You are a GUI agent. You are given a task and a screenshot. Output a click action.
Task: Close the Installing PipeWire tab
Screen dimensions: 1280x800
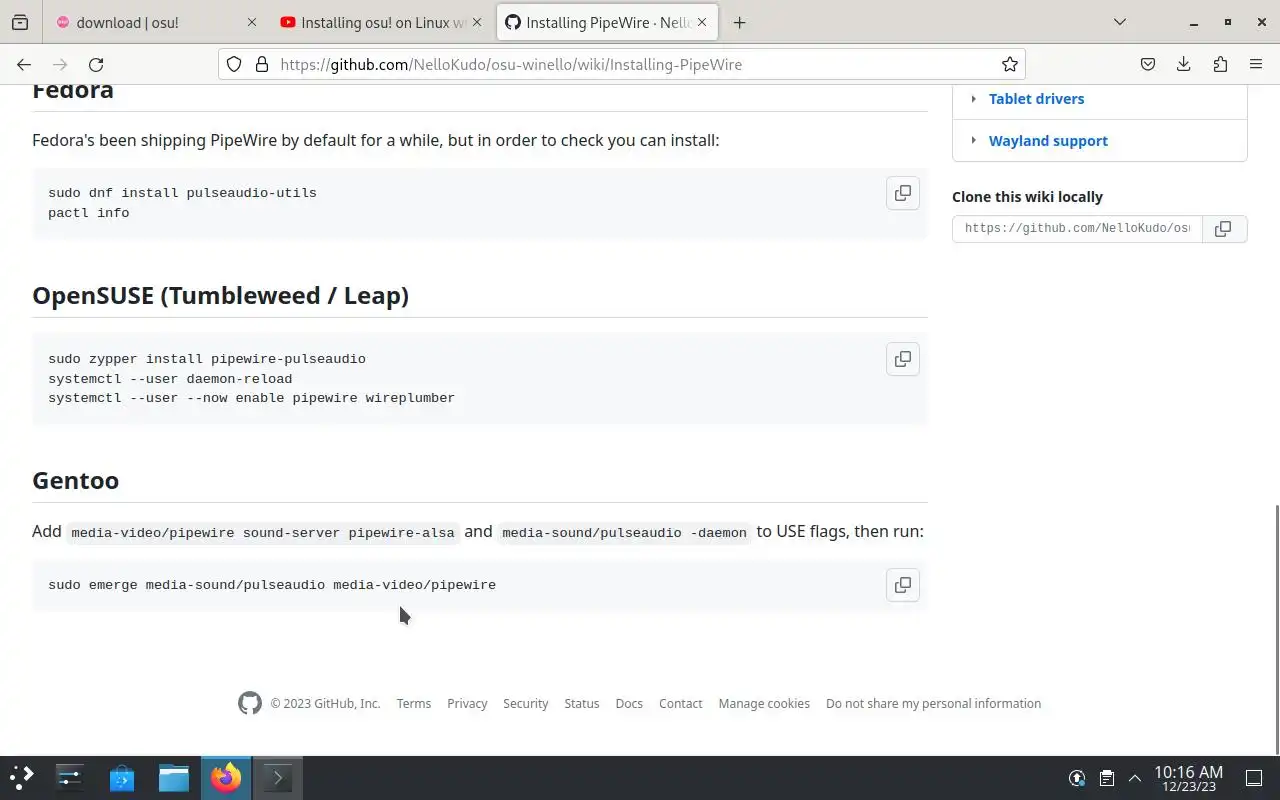tap(701, 22)
